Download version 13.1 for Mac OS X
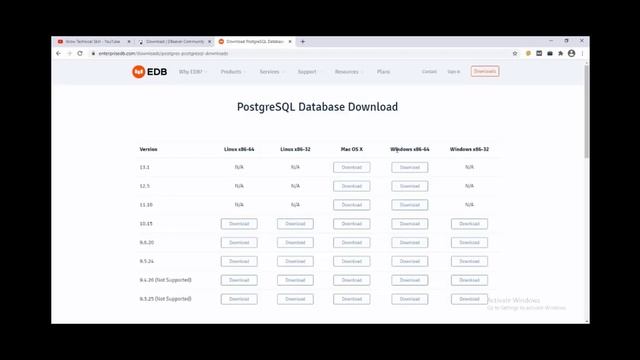The width and height of the screenshot is (640, 360). [351, 167]
